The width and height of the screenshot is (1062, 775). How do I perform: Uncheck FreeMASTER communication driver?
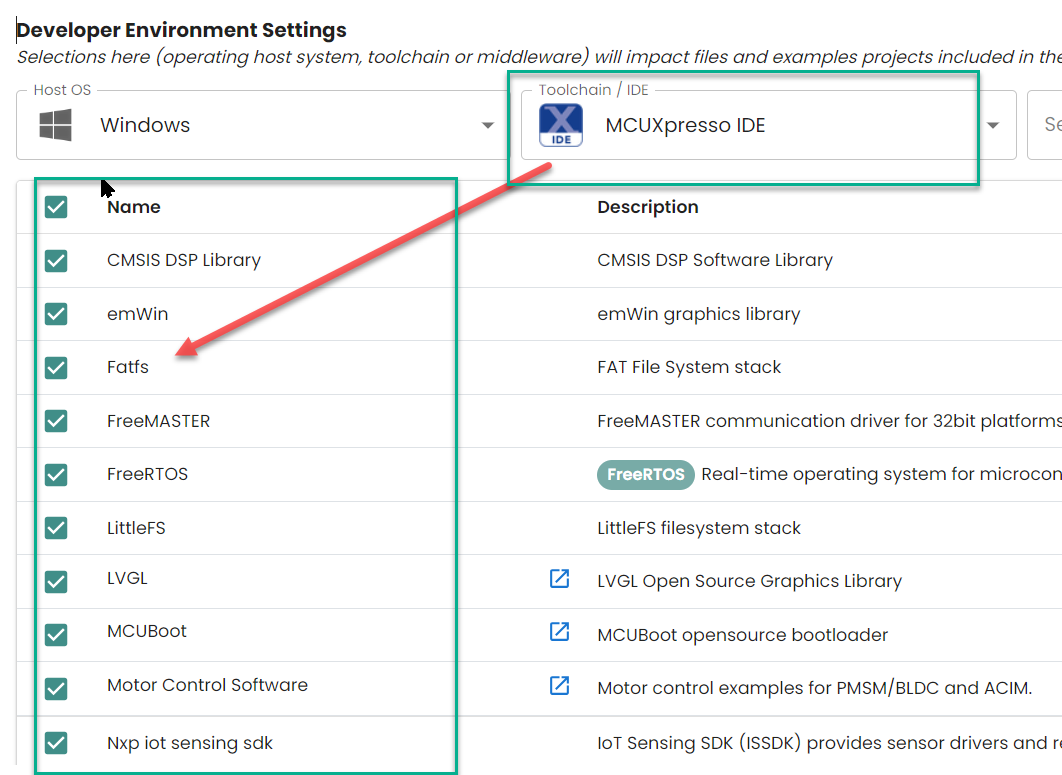tap(56, 421)
